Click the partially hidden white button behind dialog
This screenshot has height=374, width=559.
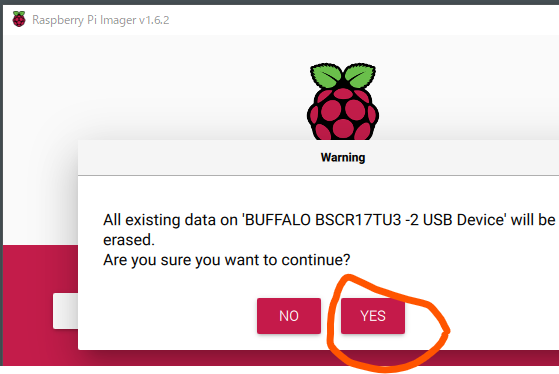(x=66, y=311)
